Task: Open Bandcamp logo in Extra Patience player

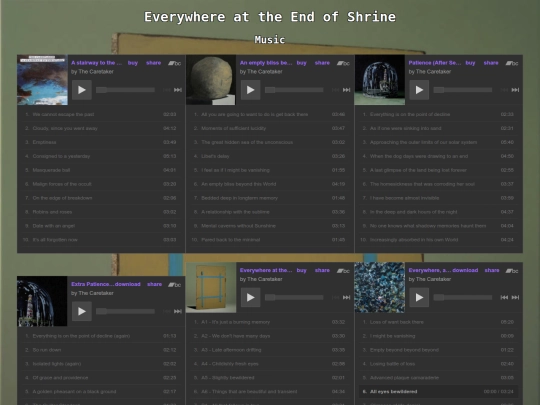Action: (175, 284)
